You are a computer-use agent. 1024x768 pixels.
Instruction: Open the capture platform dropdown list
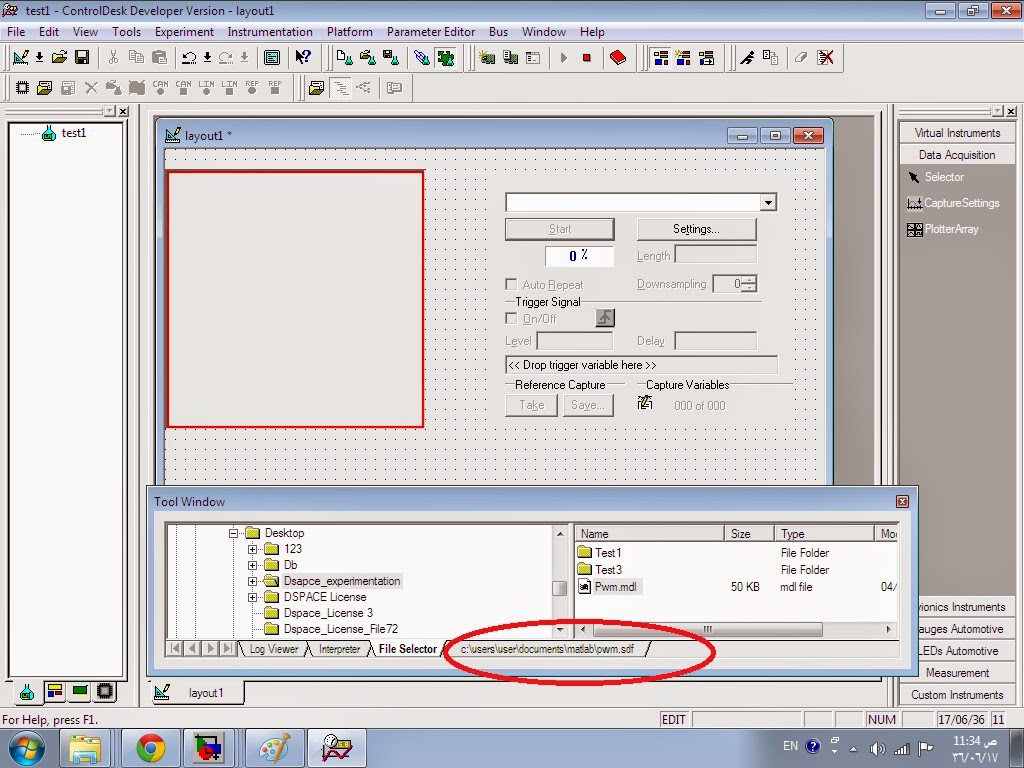[769, 202]
